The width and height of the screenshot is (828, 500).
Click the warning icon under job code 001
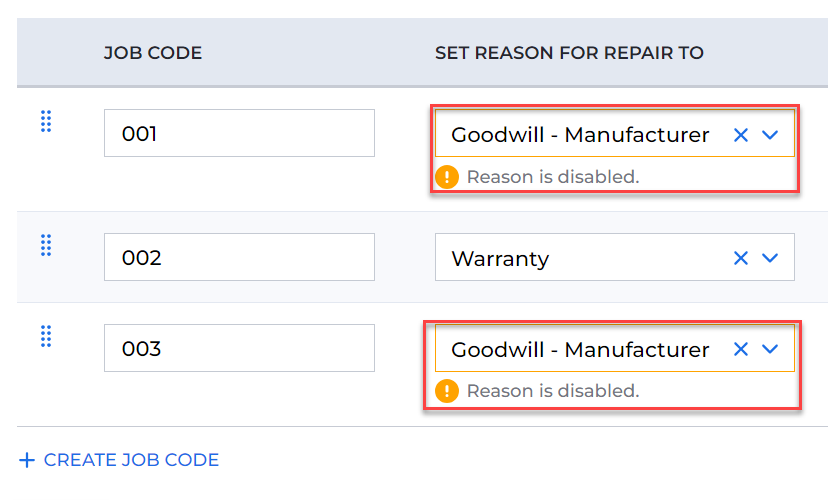pos(447,177)
